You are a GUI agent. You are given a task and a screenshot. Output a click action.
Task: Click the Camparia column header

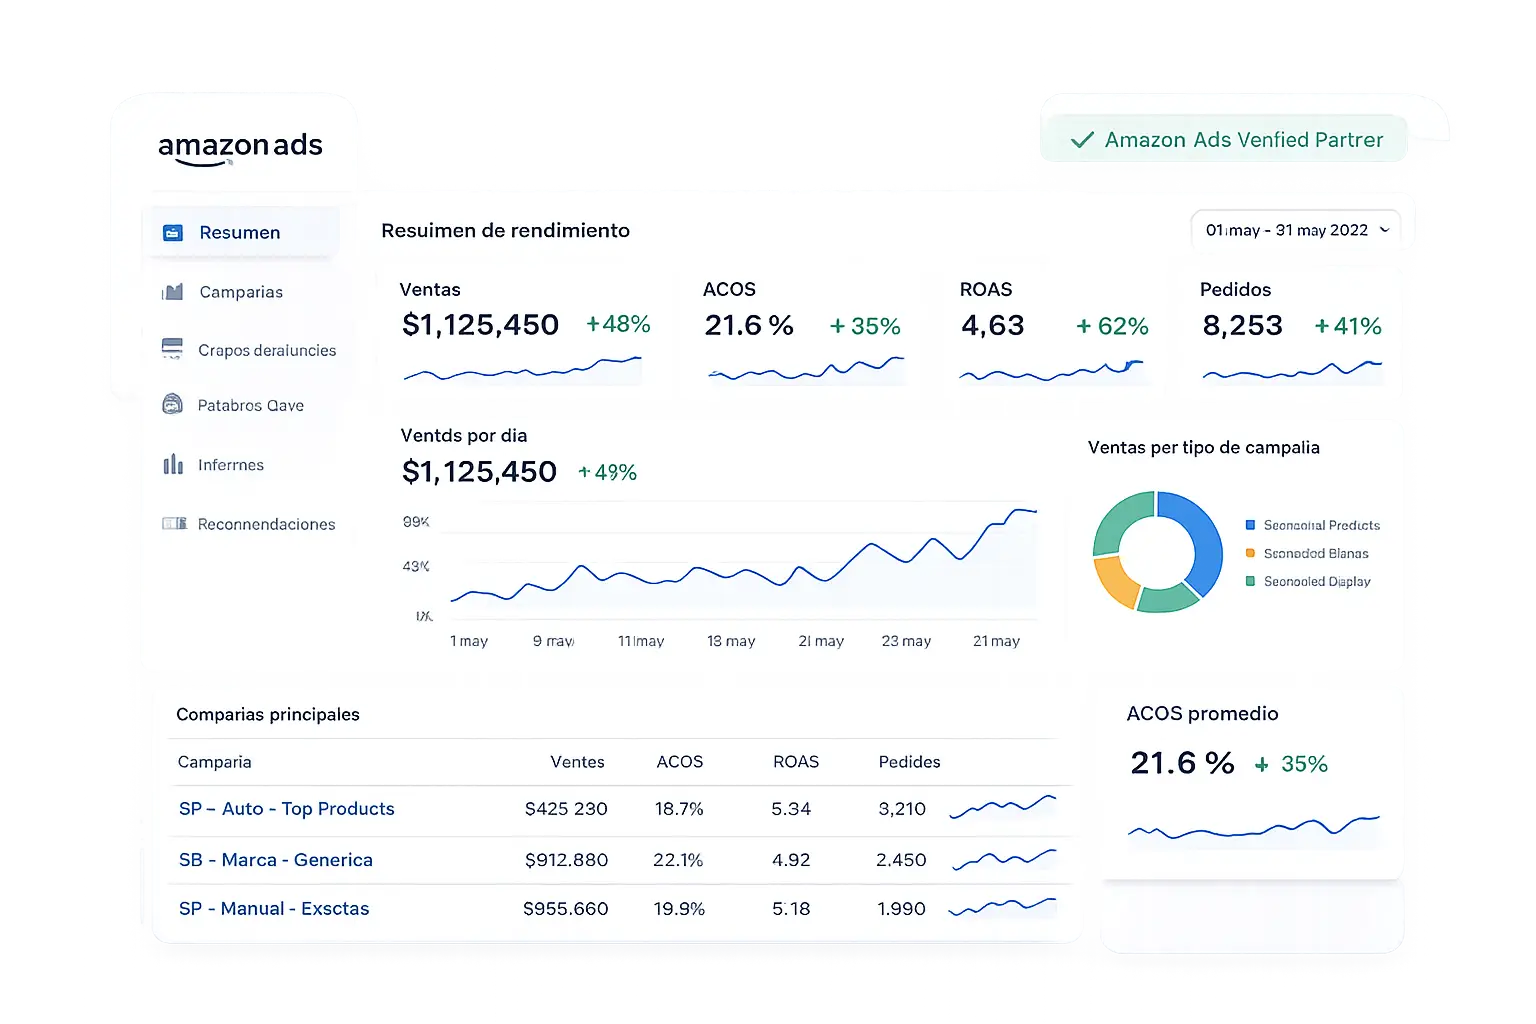tap(214, 762)
